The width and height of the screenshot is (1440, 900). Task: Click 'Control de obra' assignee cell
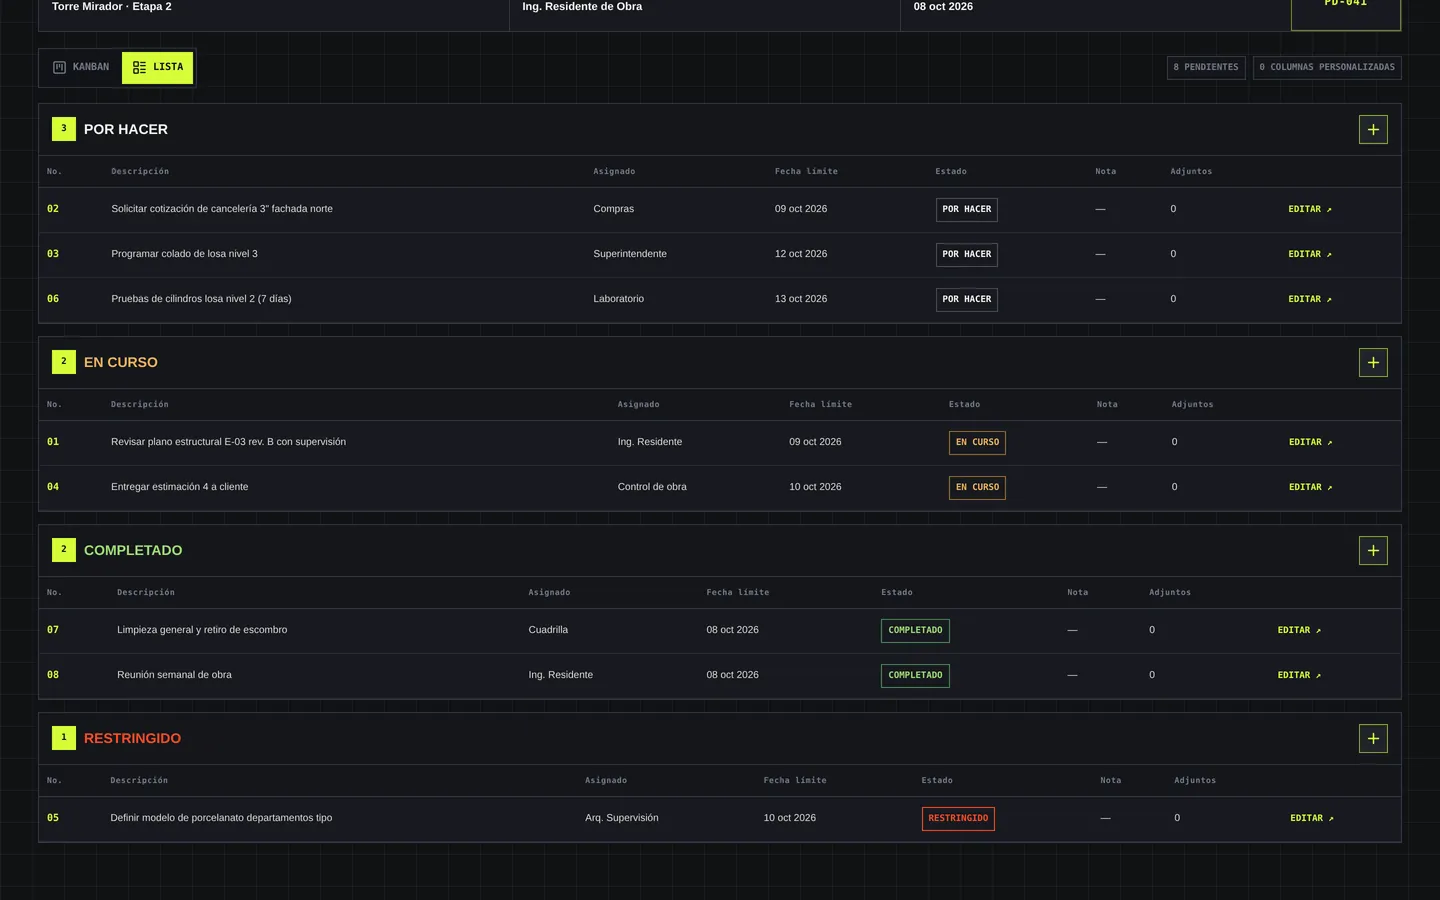point(652,487)
